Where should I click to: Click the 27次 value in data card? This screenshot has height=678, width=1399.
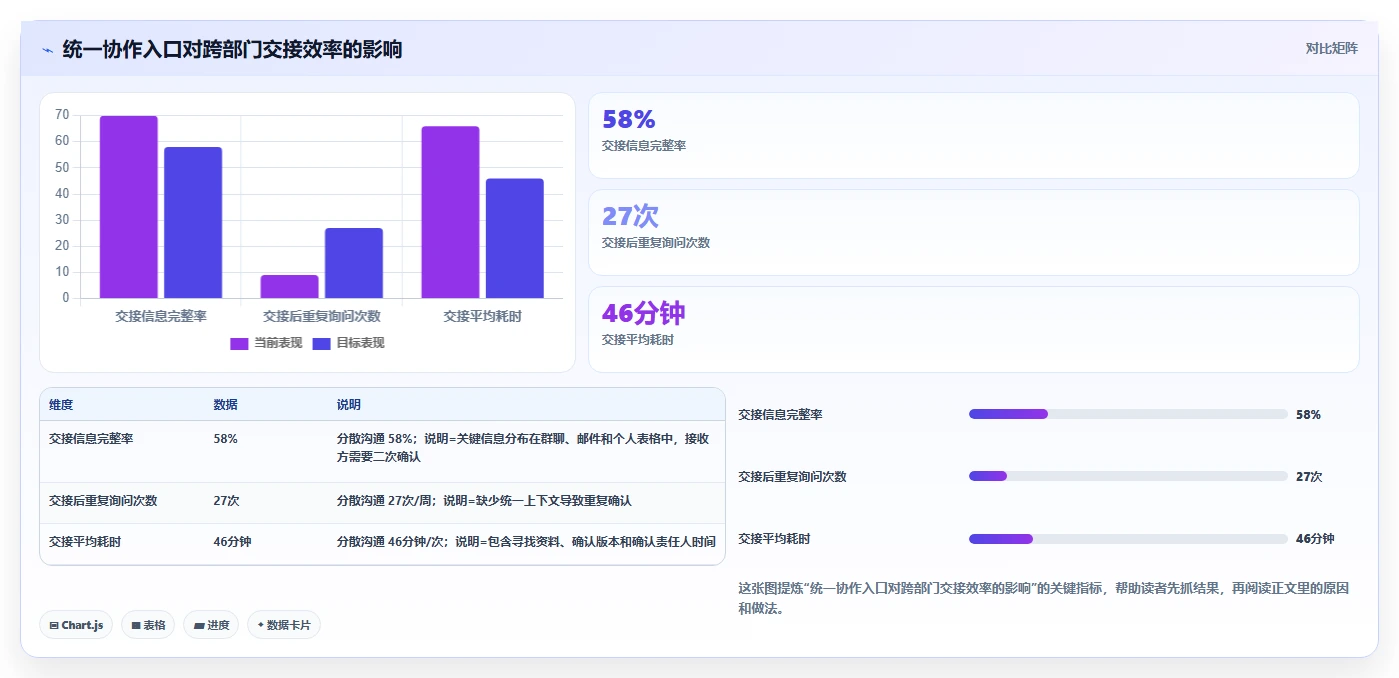630,216
